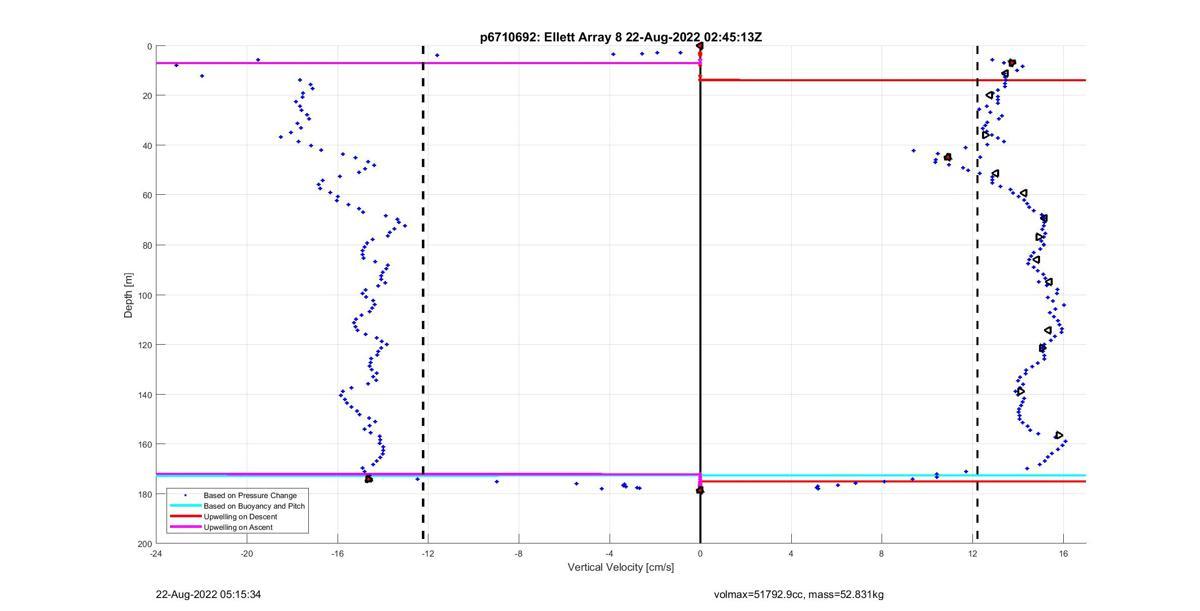The image size is (1200, 611).
Task: Click the "volmax=51792.9cc, mass=52.831kg" footer text
Action: pyautogui.click(x=799, y=595)
